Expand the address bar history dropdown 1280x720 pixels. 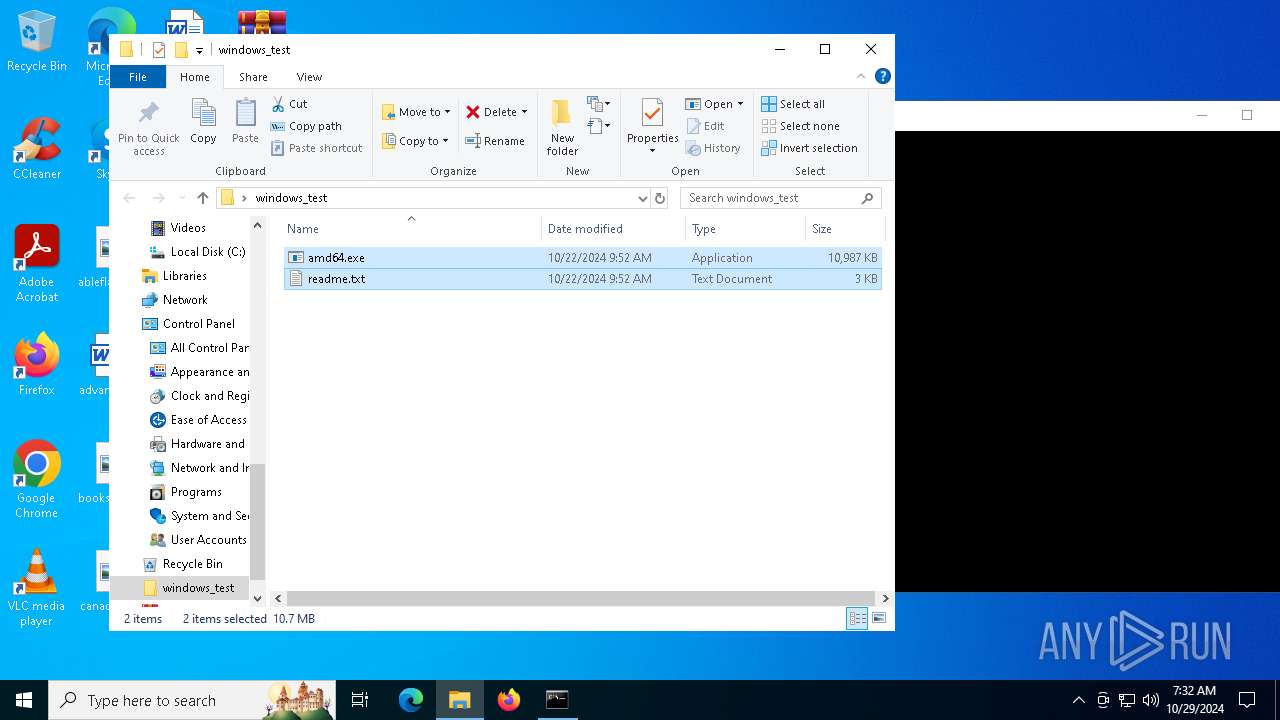(642, 198)
